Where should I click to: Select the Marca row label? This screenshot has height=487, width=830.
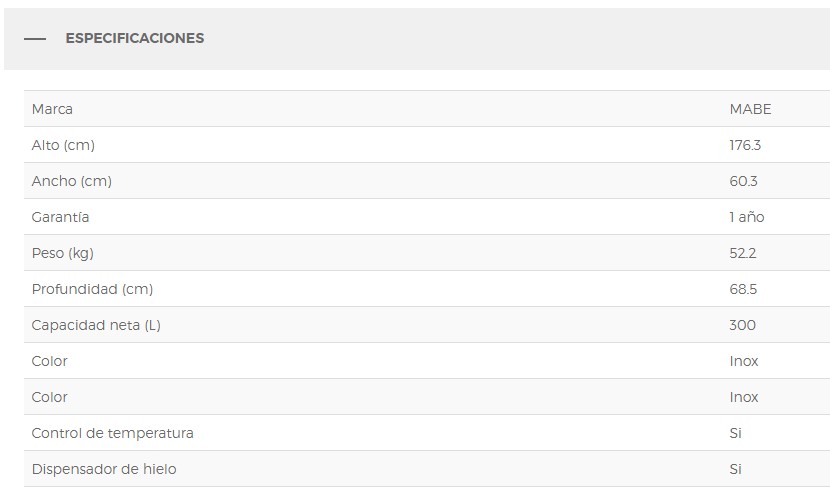52,109
